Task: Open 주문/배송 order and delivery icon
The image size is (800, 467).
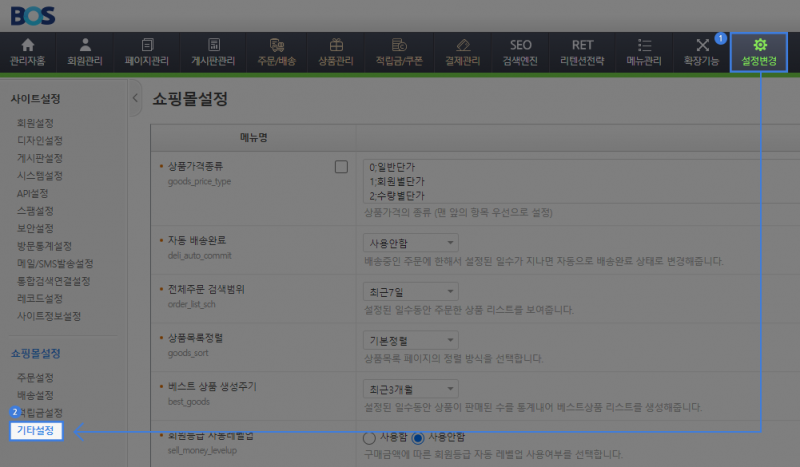Action: tap(277, 46)
